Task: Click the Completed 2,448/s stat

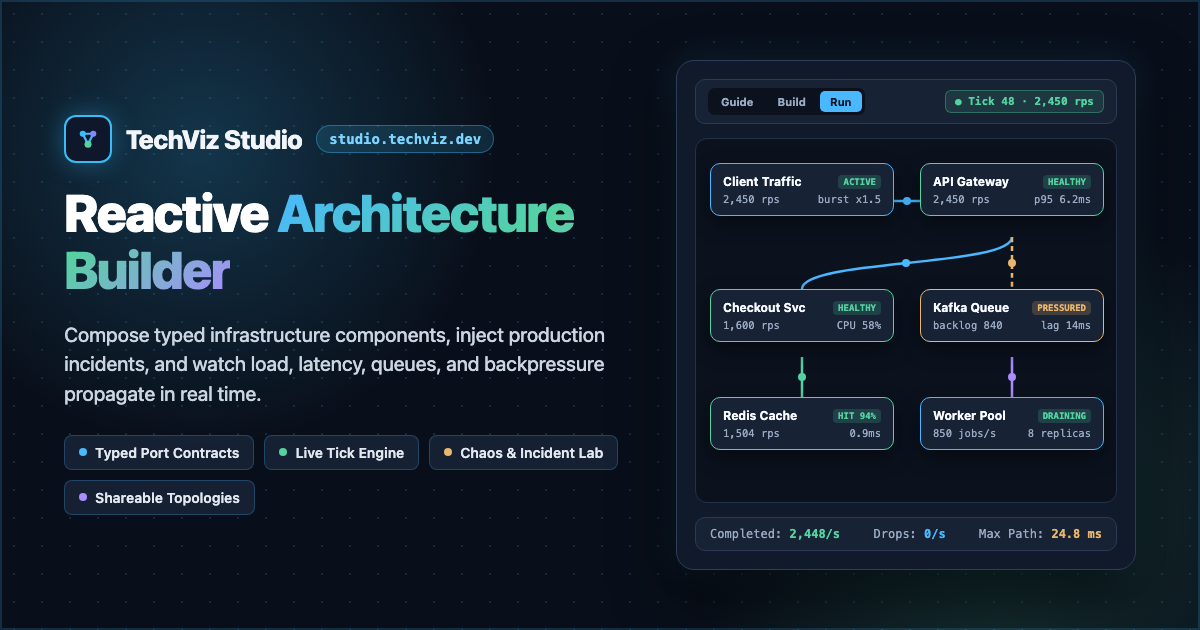Action: (775, 534)
